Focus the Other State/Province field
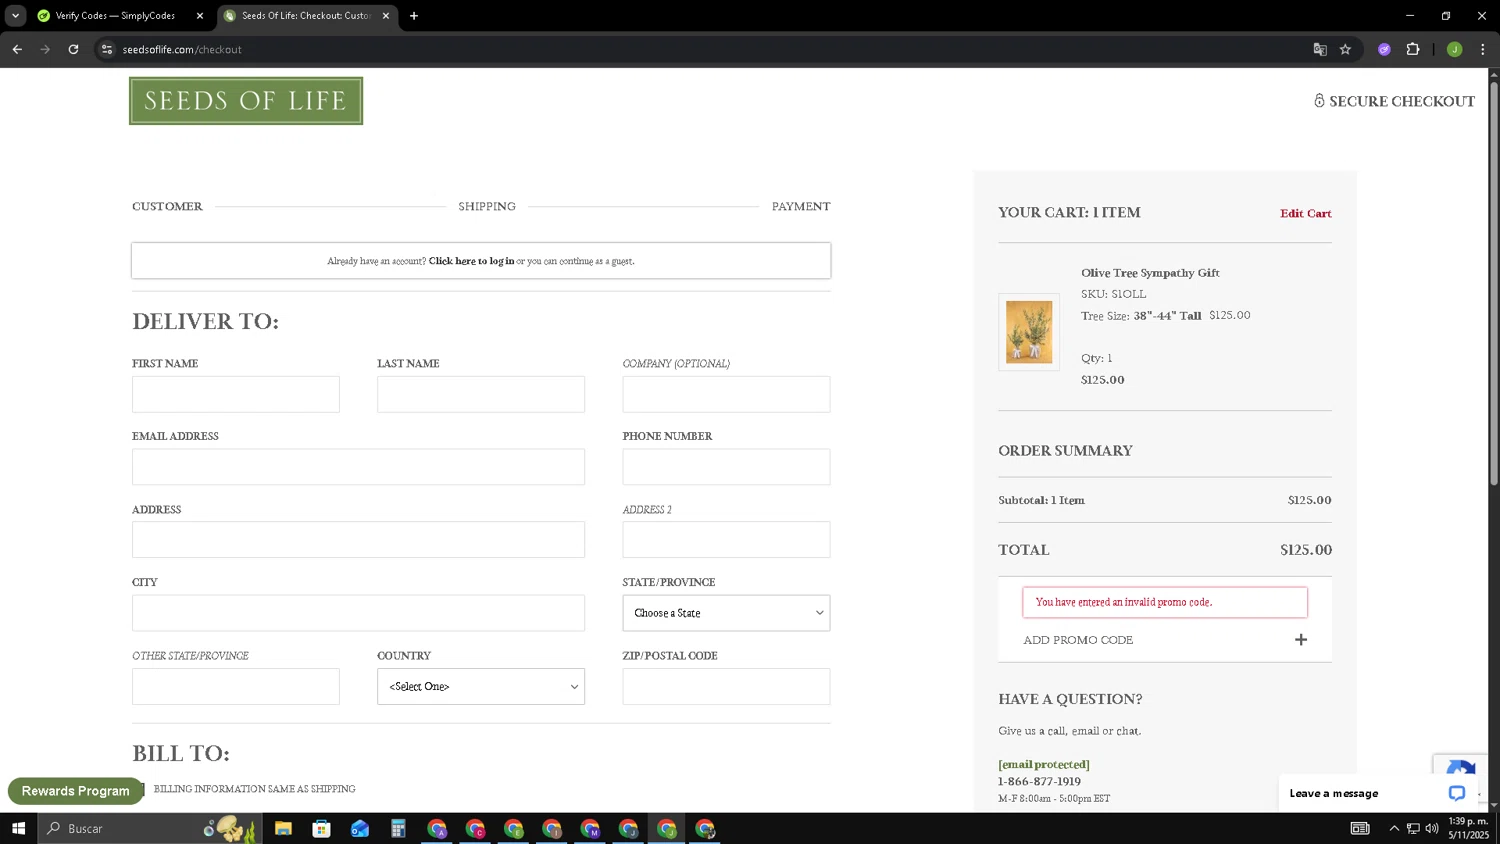 point(236,686)
